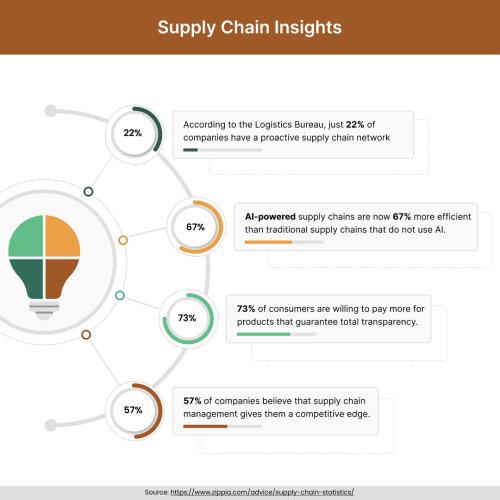Click the light bulb's dark green quadrant
The image size is (500, 500).
(29, 277)
